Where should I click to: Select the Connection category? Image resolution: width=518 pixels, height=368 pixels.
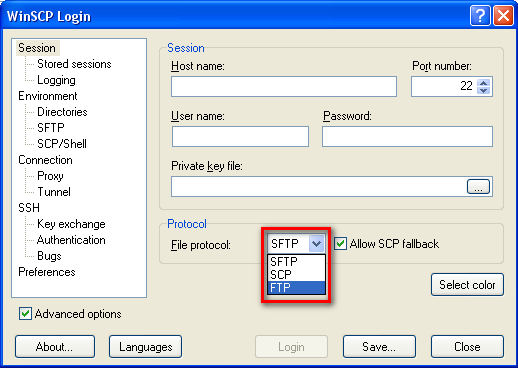pos(45,160)
